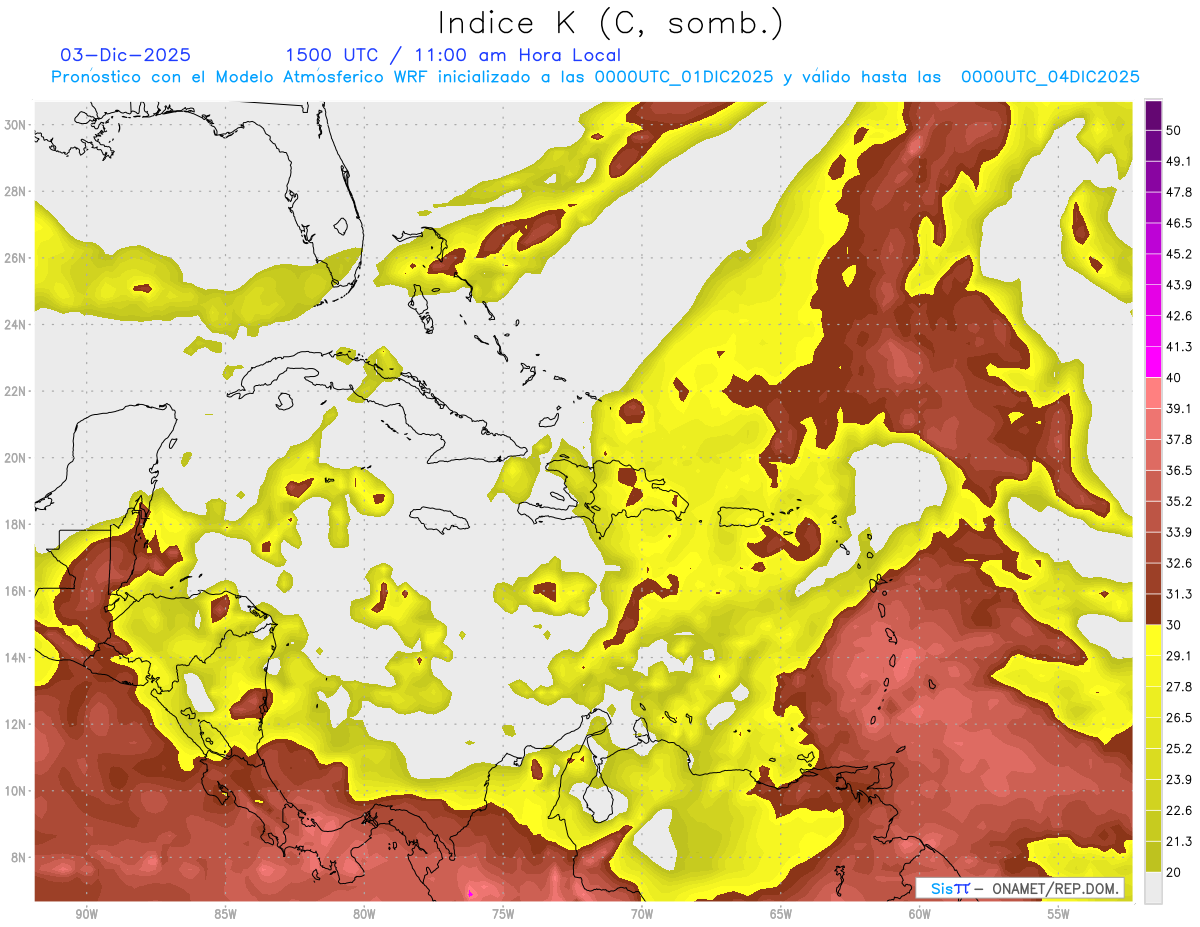Click the legend value 27.8

(1179, 686)
